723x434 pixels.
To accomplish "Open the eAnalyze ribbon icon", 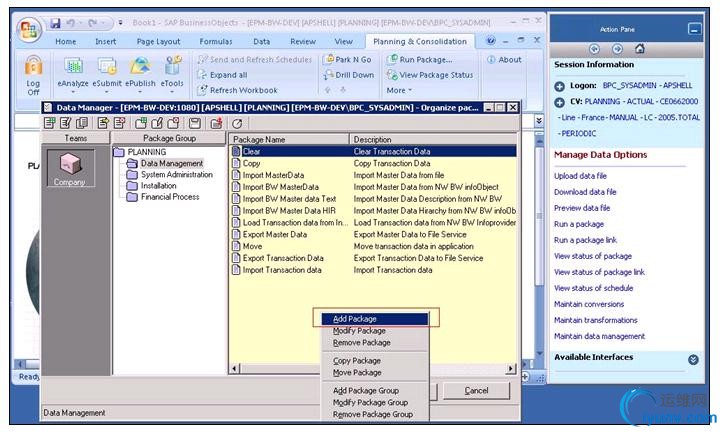I will point(73,66).
